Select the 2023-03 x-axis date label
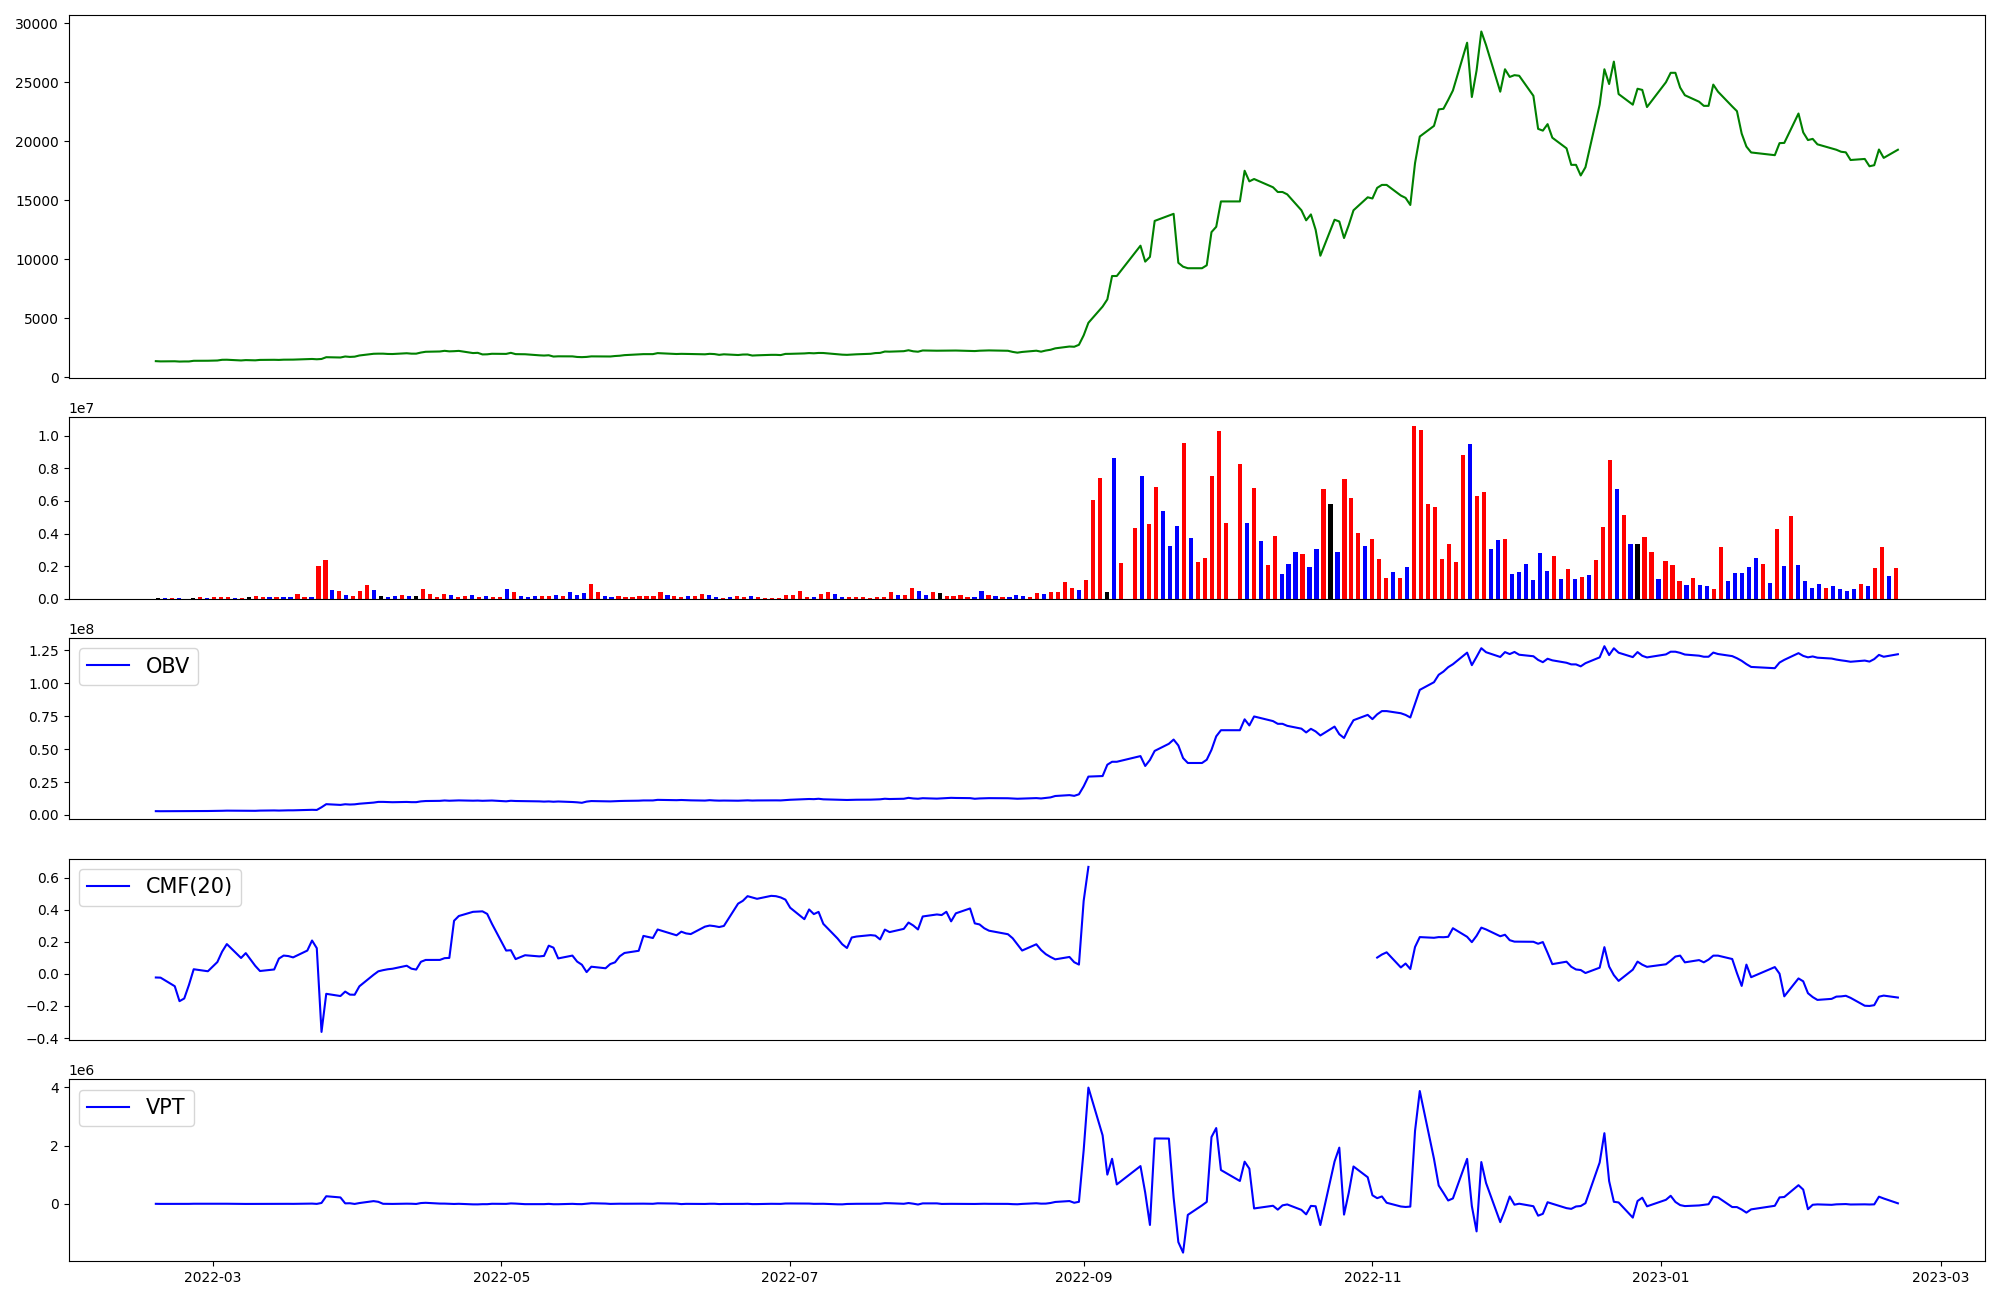This screenshot has width=2000, height=1300. (x=1941, y=1277)
